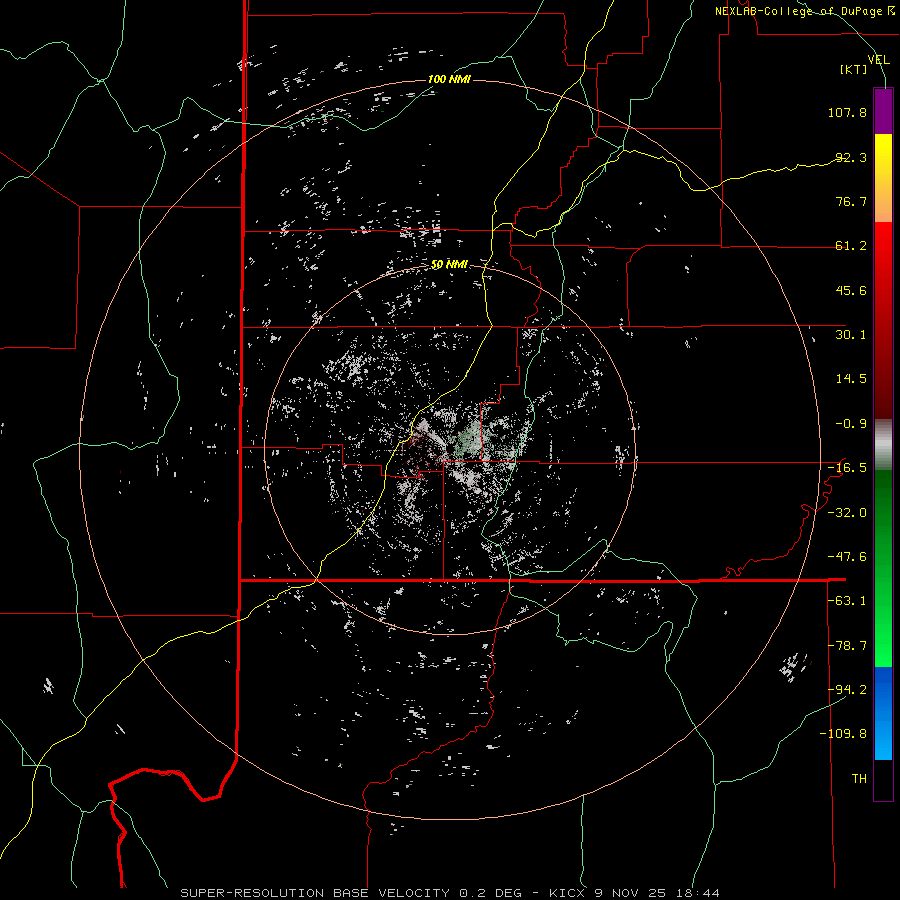Click the isolated echo cluster beyond the eastern range ring
The height and width of the screenshot is (900, 900).
(794, 667)
